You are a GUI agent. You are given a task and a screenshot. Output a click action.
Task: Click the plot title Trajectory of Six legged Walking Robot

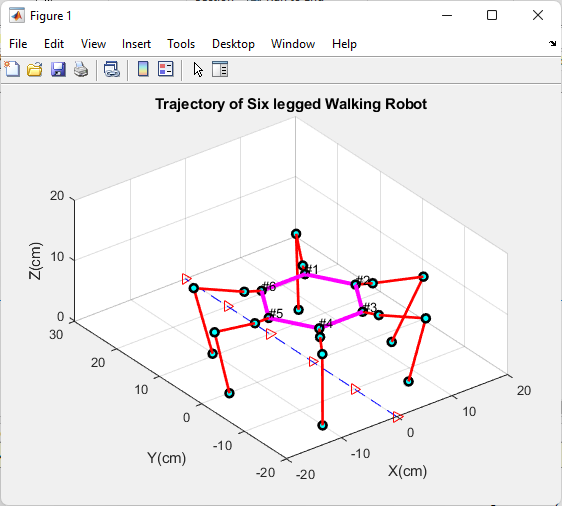tap(291, 104)
